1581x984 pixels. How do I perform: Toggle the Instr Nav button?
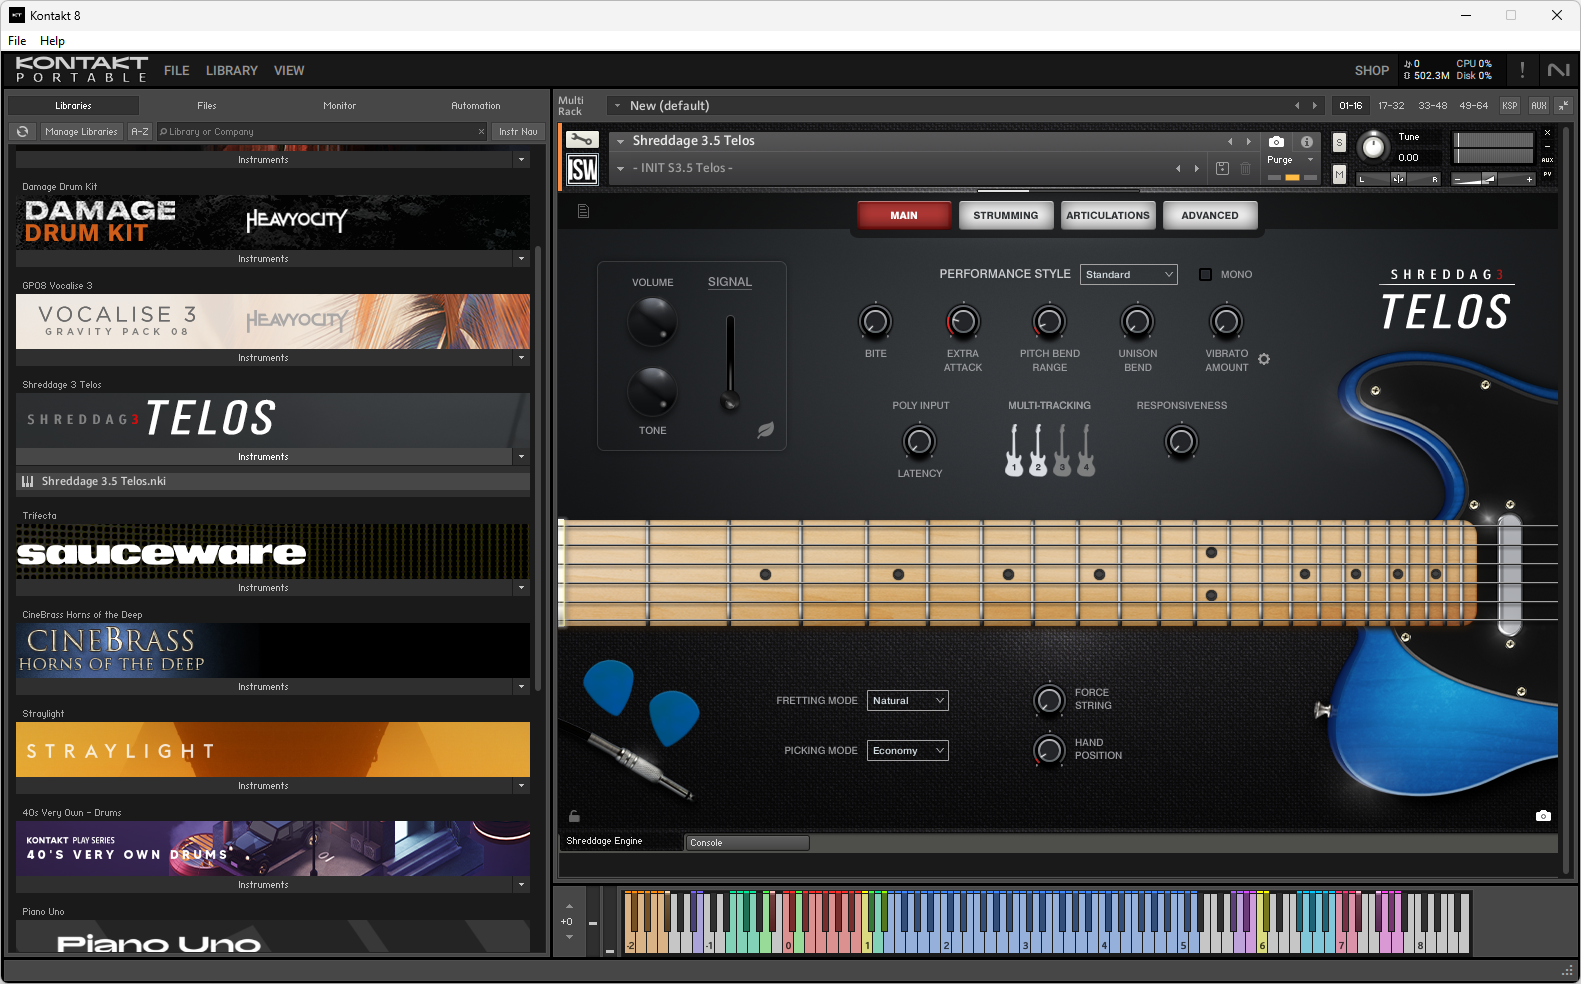coord(518,131)
